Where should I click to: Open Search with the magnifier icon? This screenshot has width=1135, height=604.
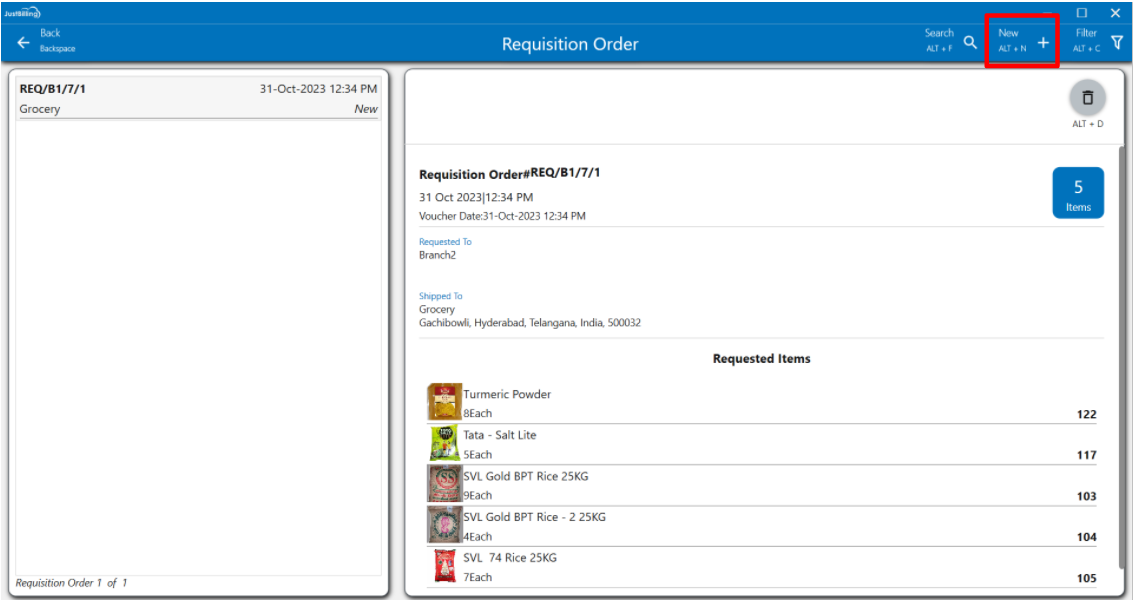tap(969, 42)
